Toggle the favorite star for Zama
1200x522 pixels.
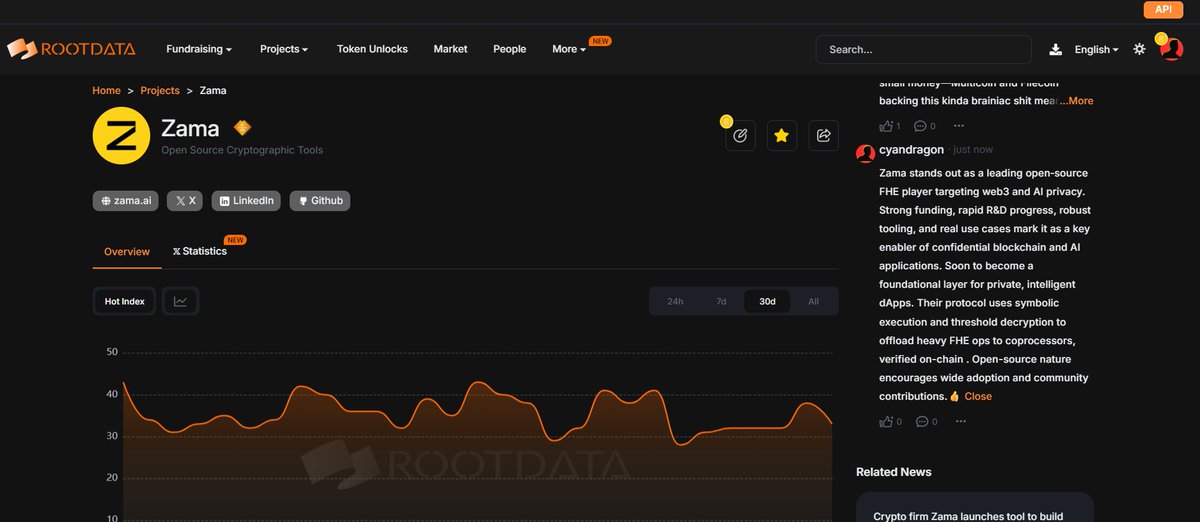tap(782, 135)
